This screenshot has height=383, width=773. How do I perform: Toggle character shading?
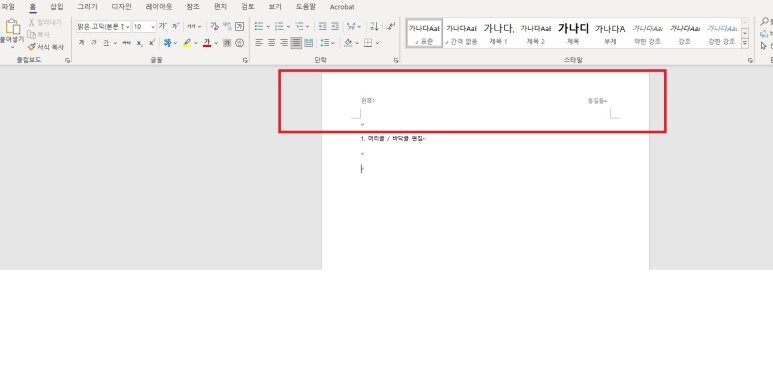coord(227,43)
